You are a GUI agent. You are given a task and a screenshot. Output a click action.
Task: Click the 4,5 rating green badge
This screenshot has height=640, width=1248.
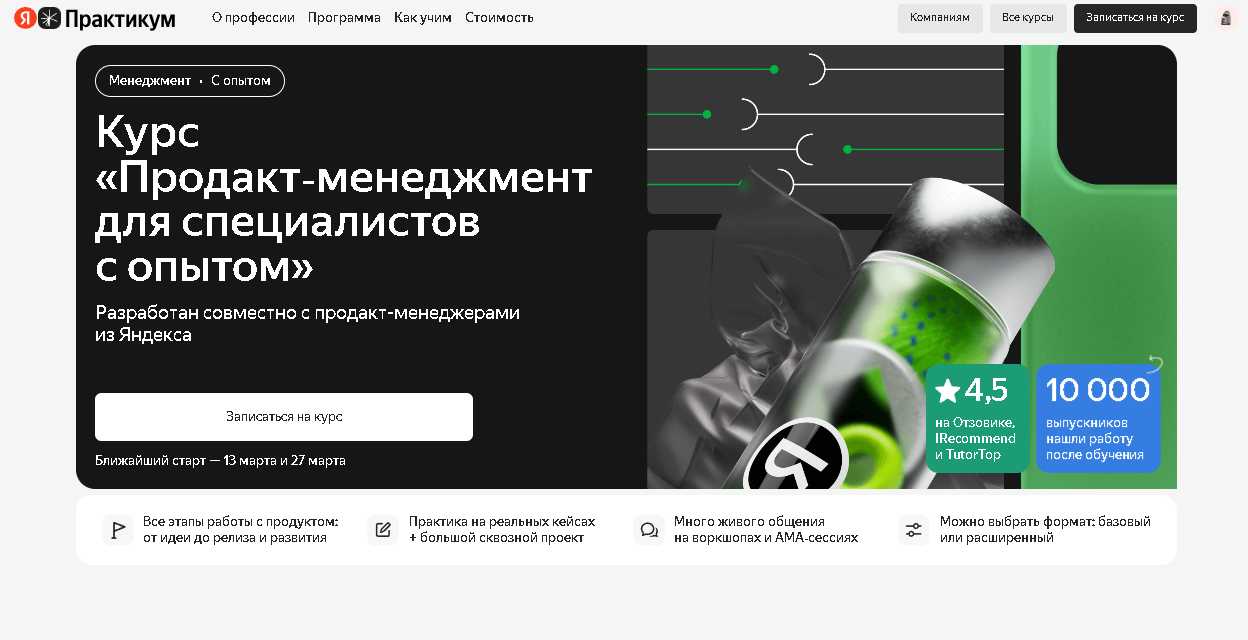point(977,418)
